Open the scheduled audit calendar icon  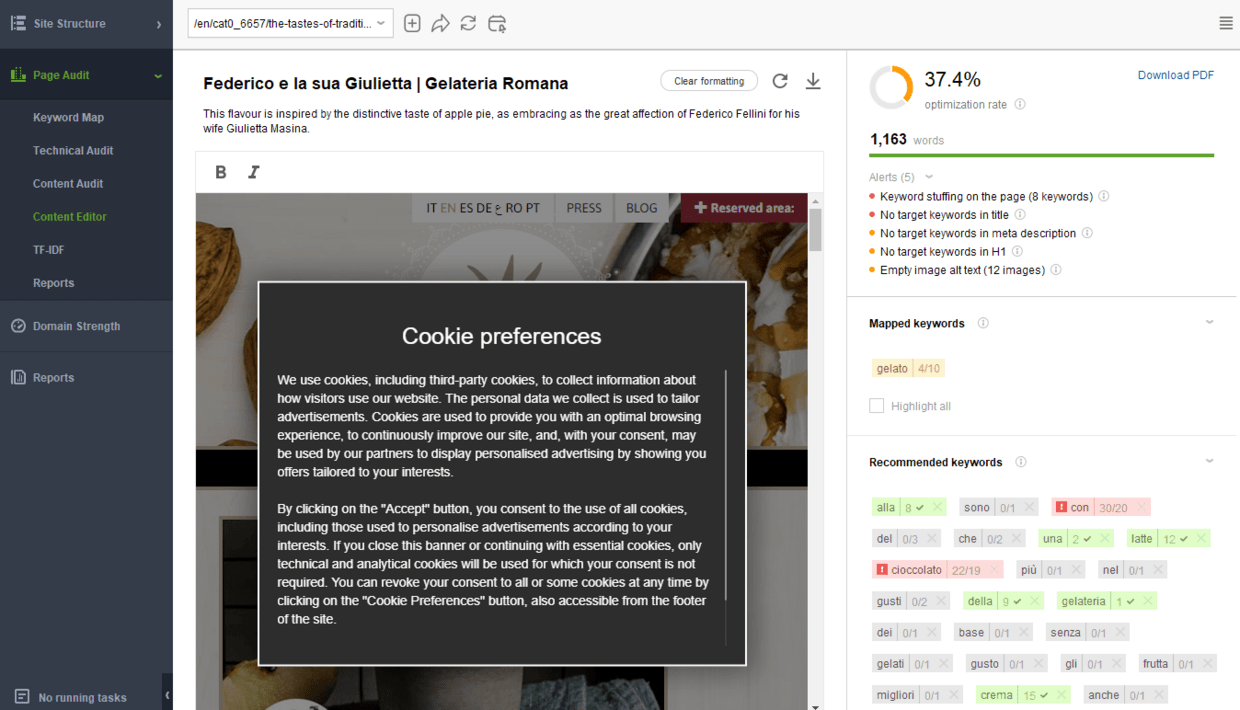tap(496, 22)
